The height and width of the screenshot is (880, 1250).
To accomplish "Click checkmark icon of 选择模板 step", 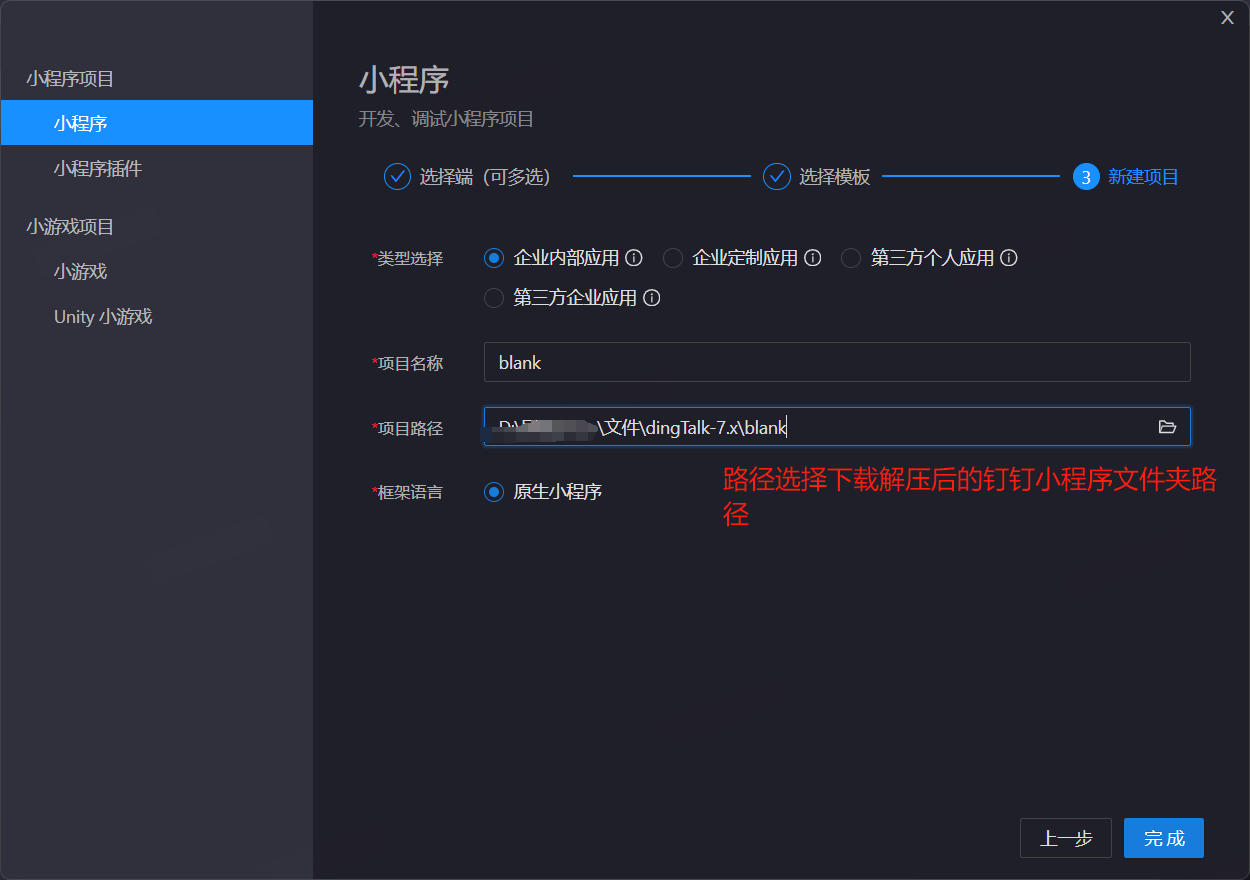I will 776,177.
